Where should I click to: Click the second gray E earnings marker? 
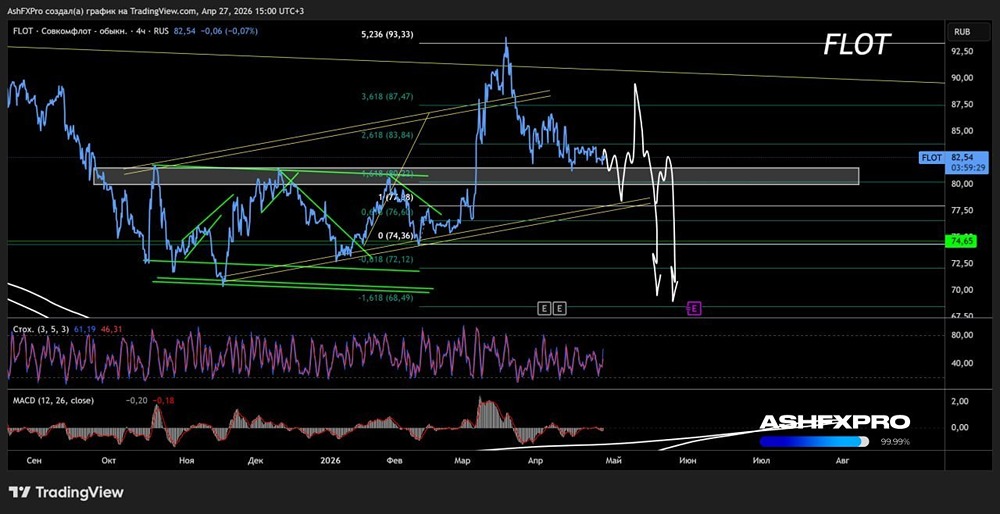(x=559, y=309)
